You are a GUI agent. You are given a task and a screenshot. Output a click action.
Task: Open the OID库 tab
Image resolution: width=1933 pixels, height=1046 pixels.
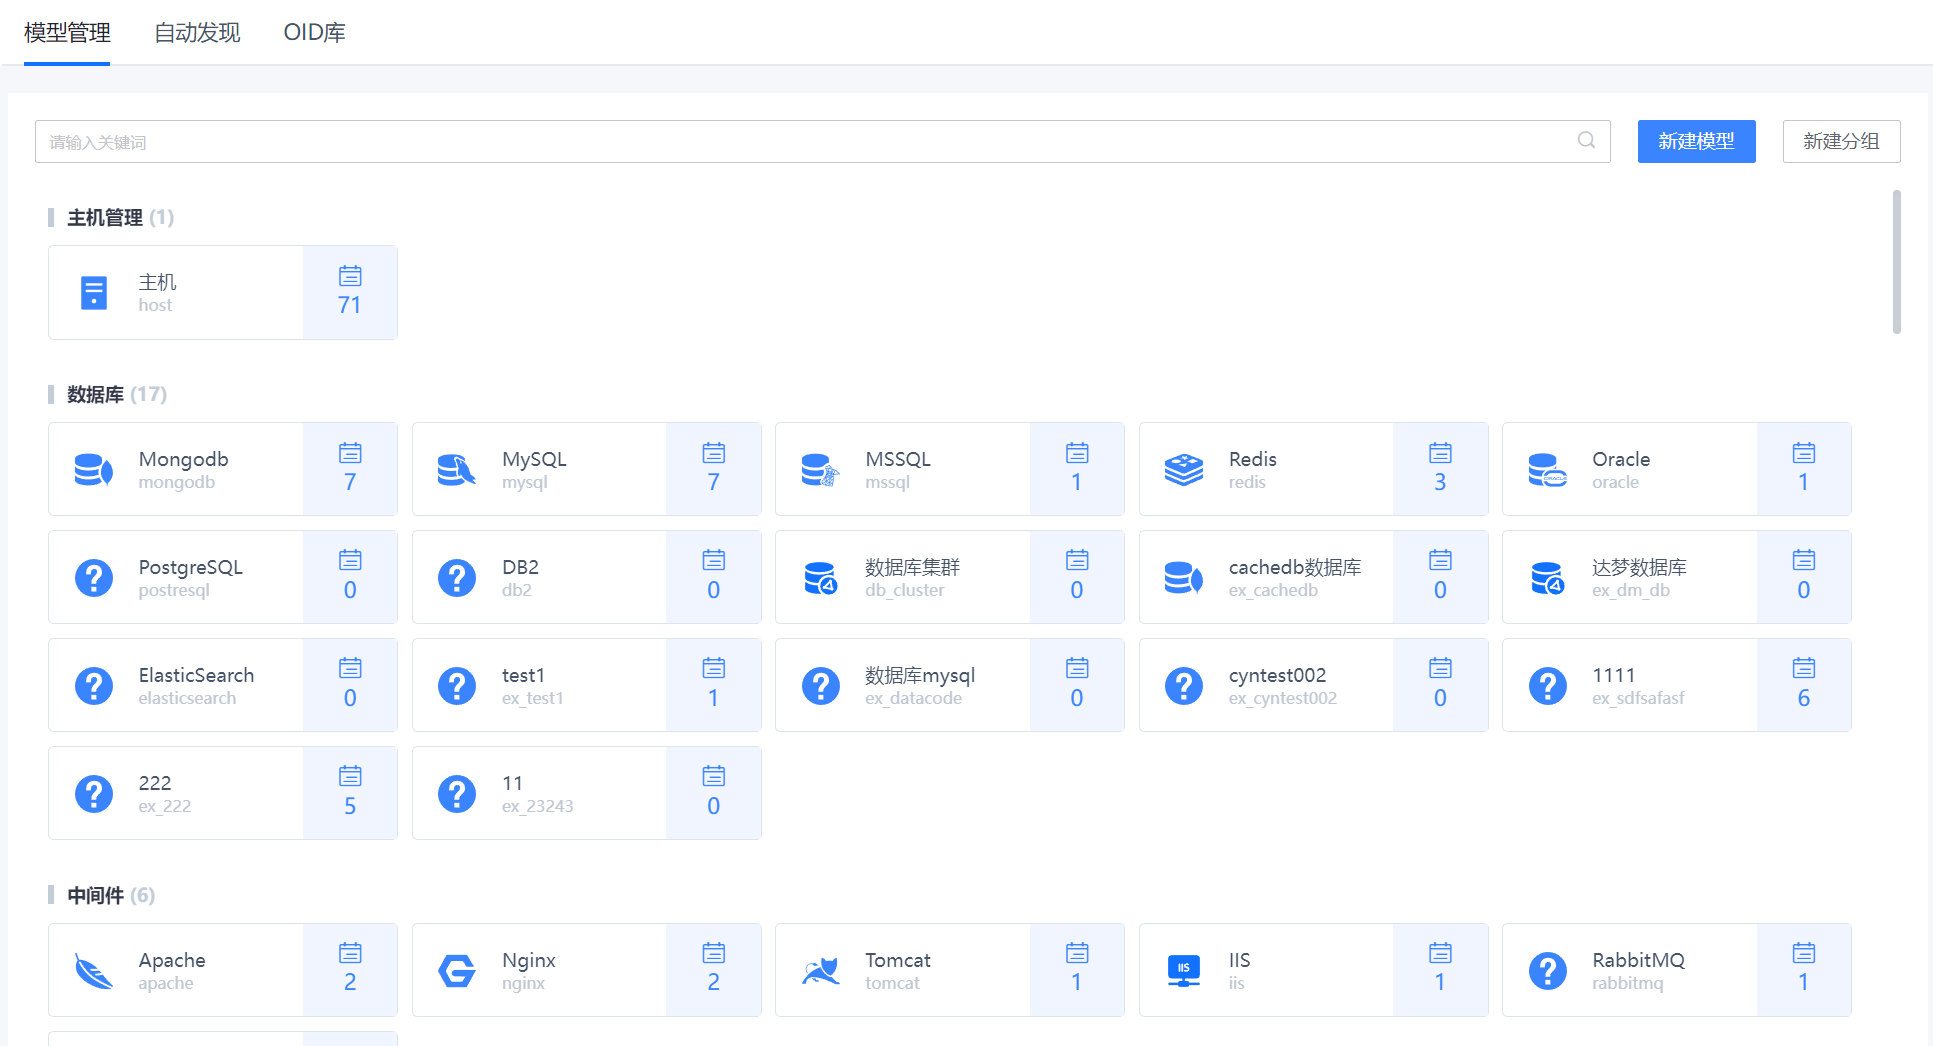coord(314,33)
